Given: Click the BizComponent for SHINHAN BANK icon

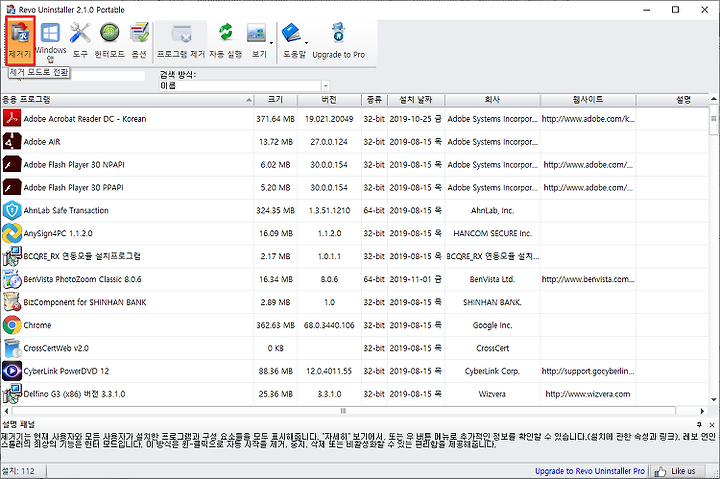Looking at the screenshot, I should 12,302.
